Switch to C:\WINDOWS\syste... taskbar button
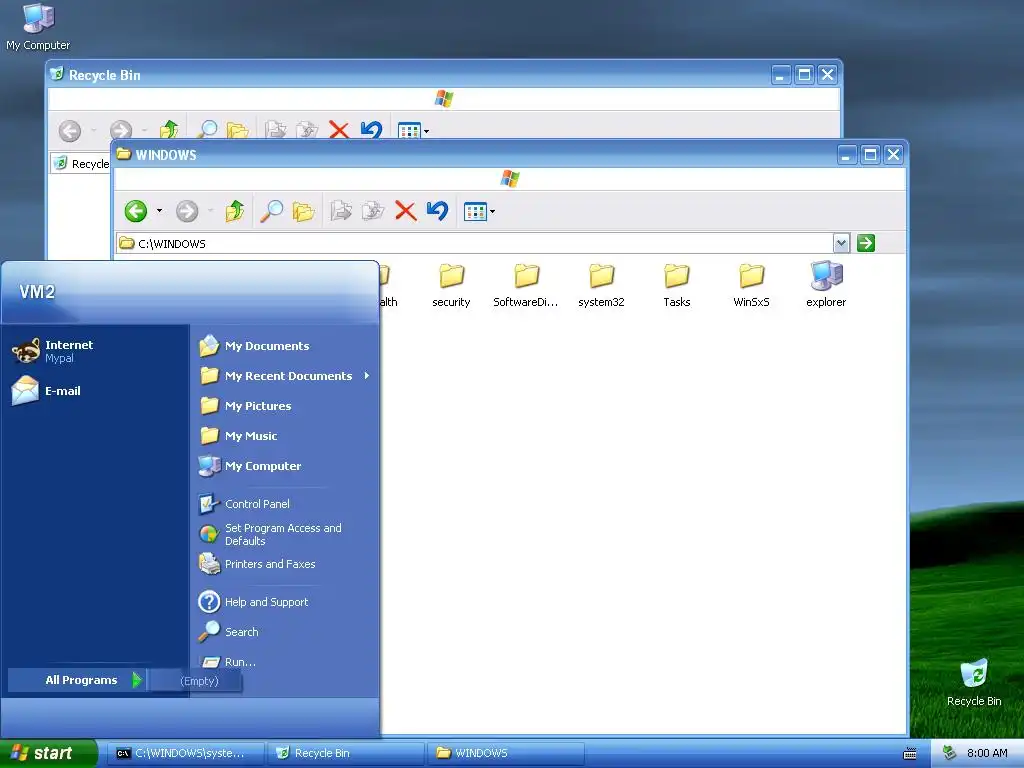The width and height of the screenshot is (1024, 768). [186, 754]
